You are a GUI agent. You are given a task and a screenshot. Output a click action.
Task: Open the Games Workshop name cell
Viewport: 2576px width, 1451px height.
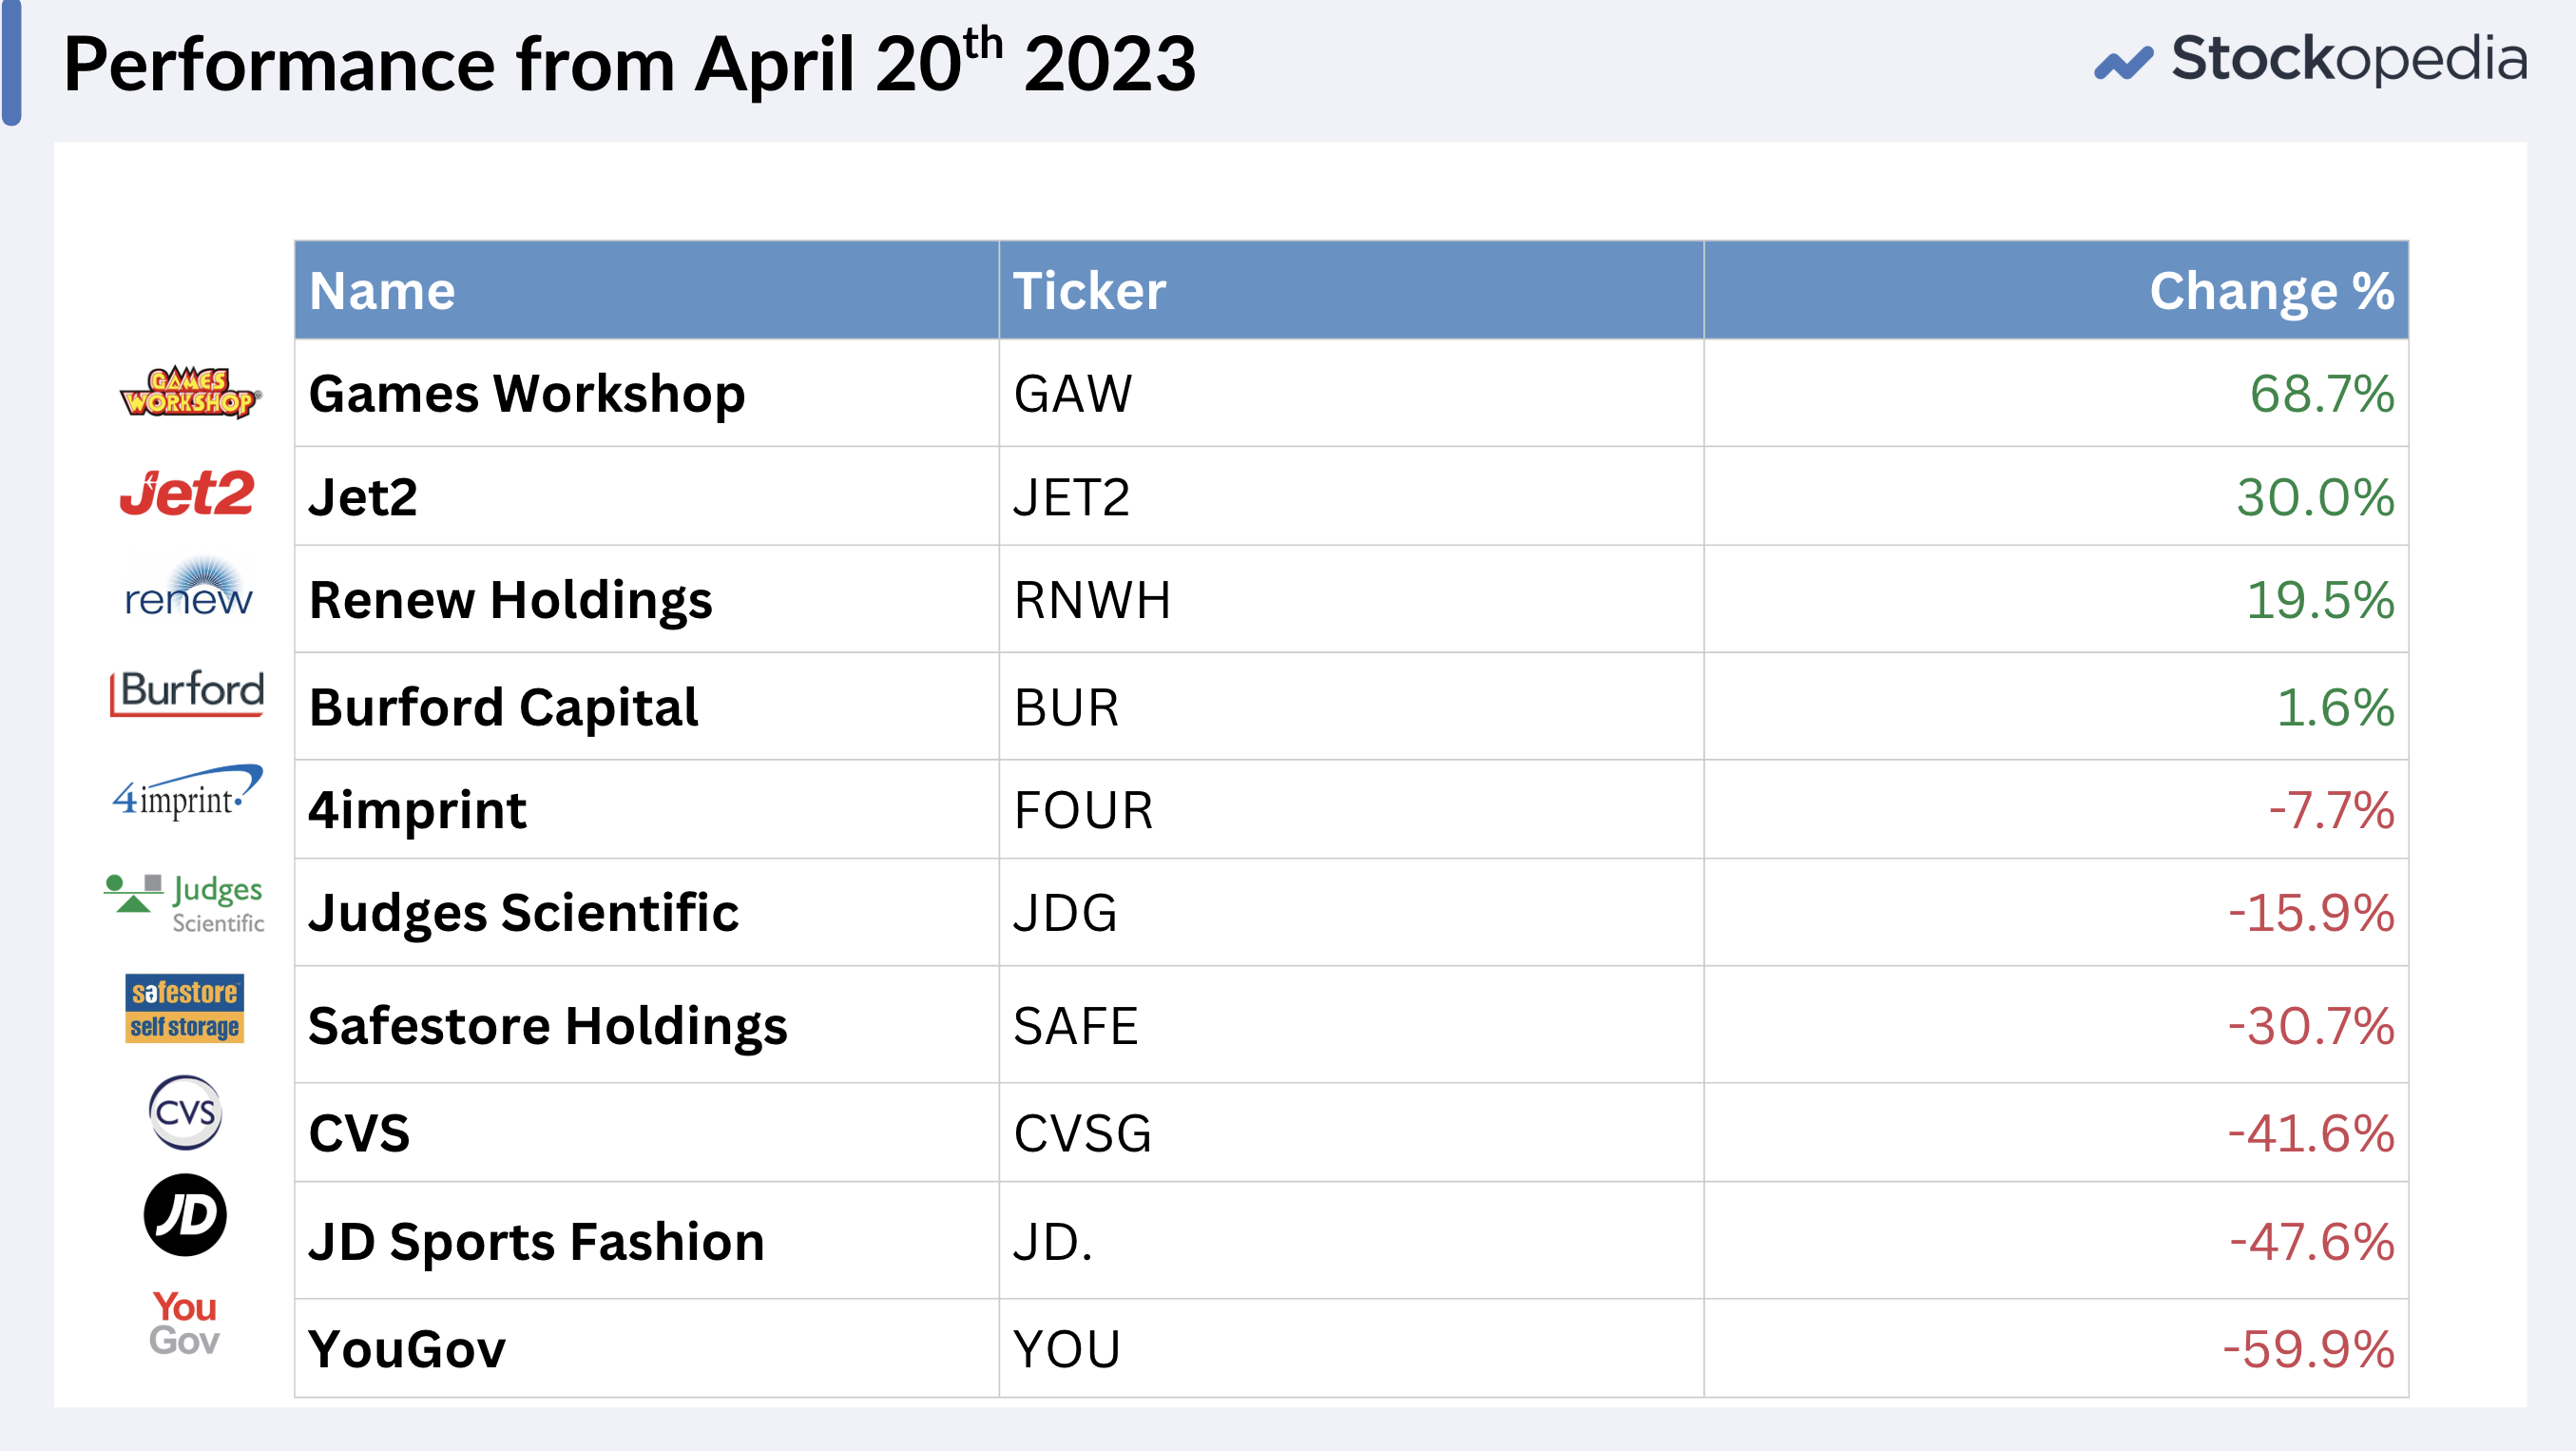[646, 393]
